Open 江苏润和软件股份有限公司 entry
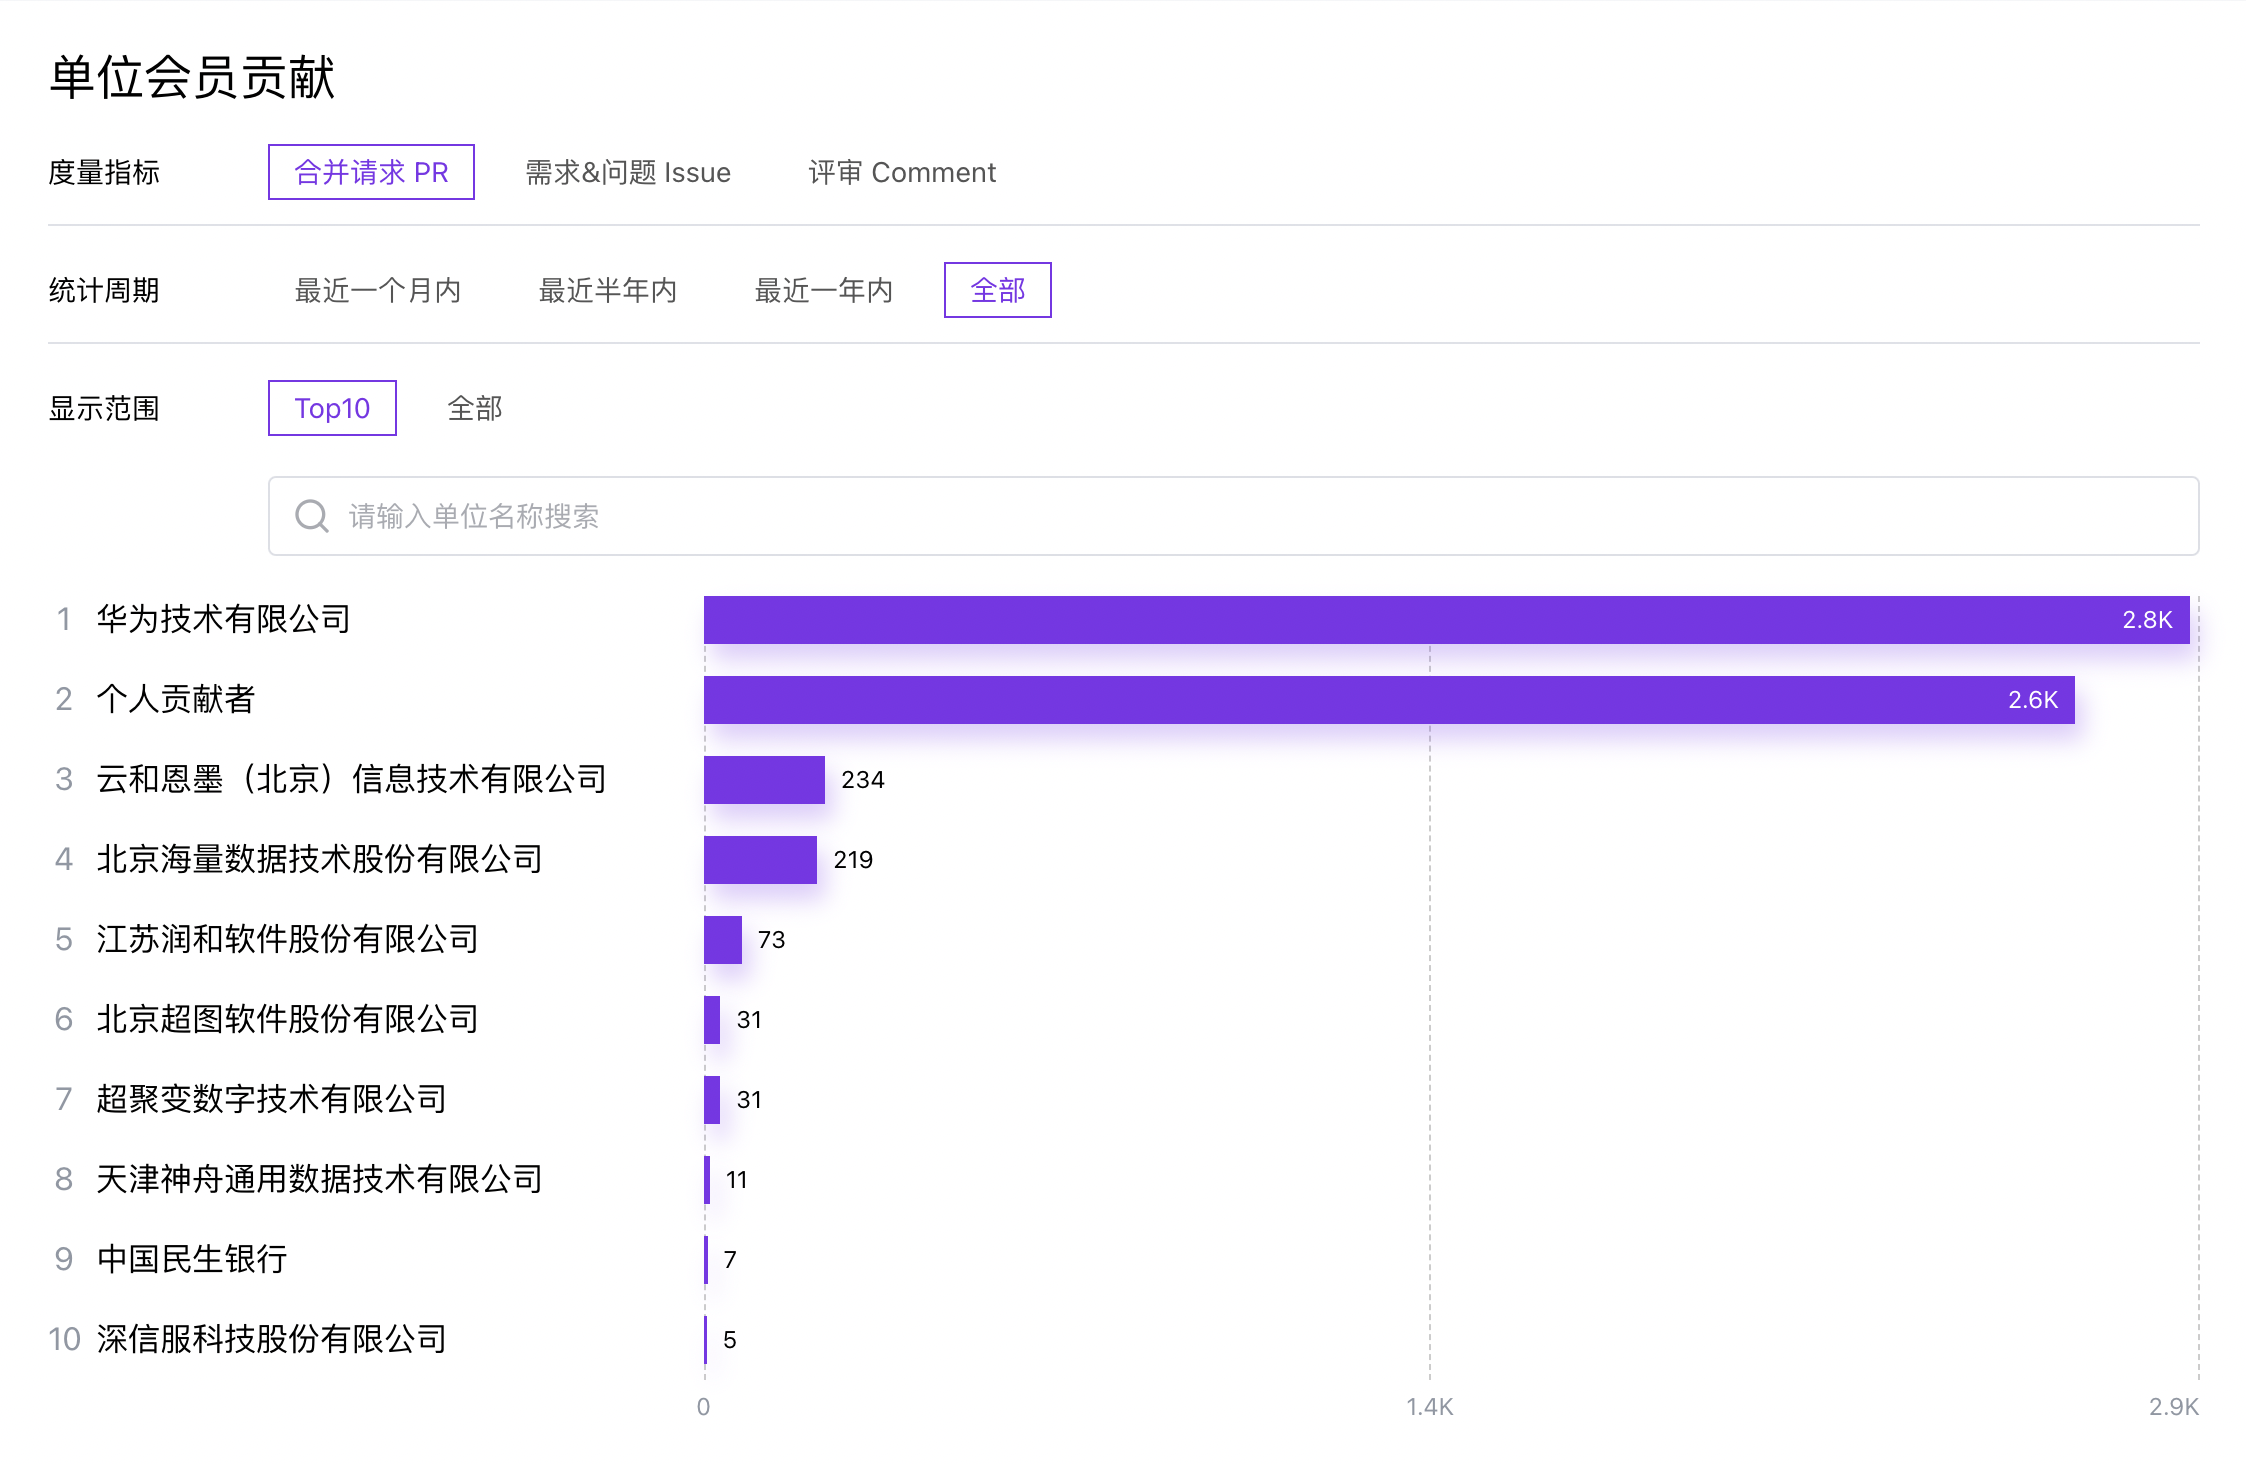2246x1464 pixels. pos(287,939)
